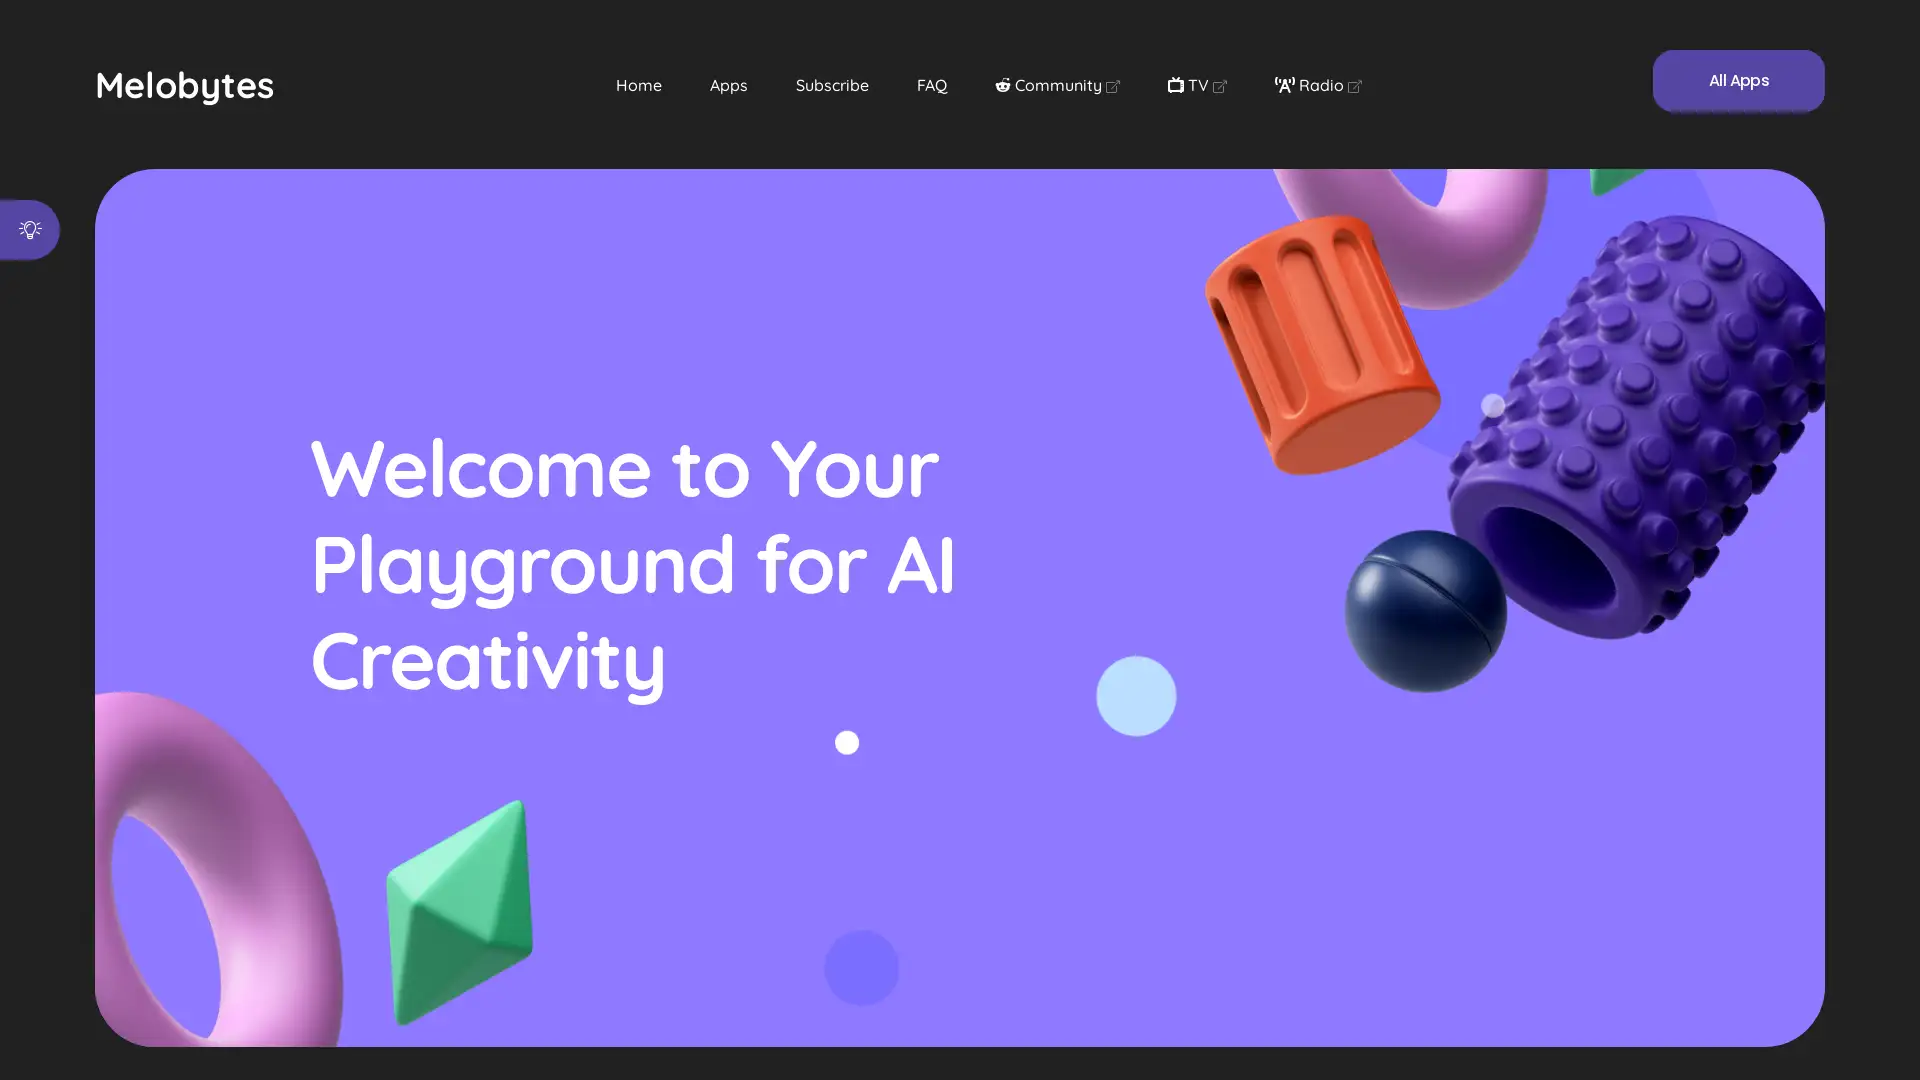Click the Melobytes logo icon
The width and height of the screenshot is (1920, 1080).
(185, 83)
